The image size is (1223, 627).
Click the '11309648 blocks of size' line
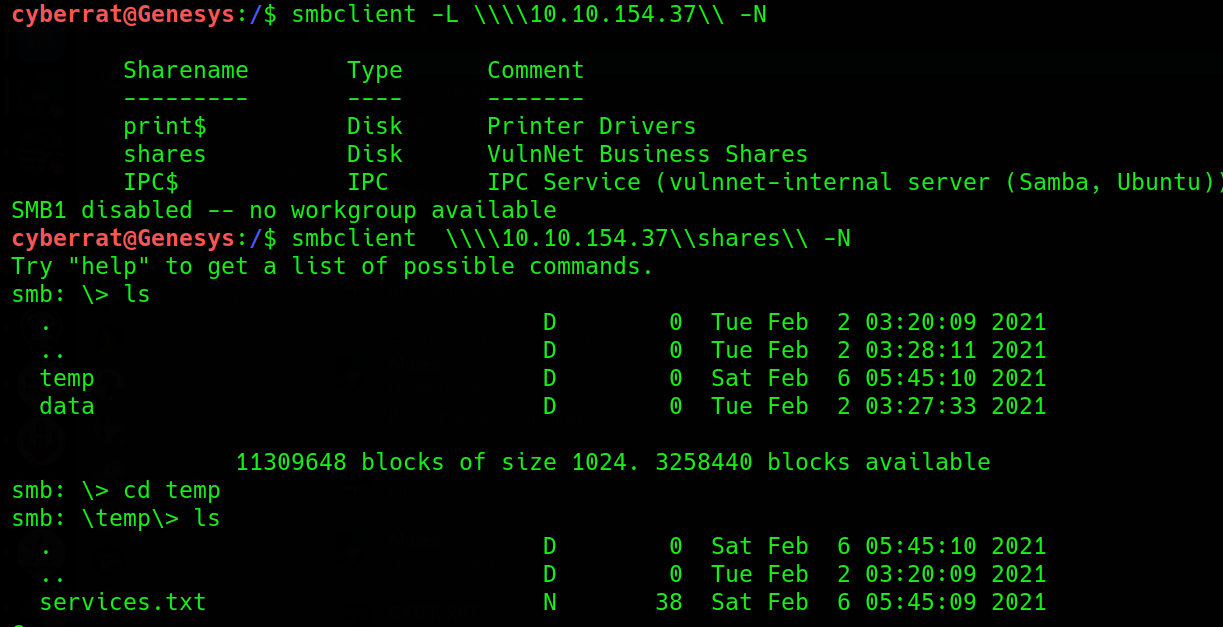[613, 463]
